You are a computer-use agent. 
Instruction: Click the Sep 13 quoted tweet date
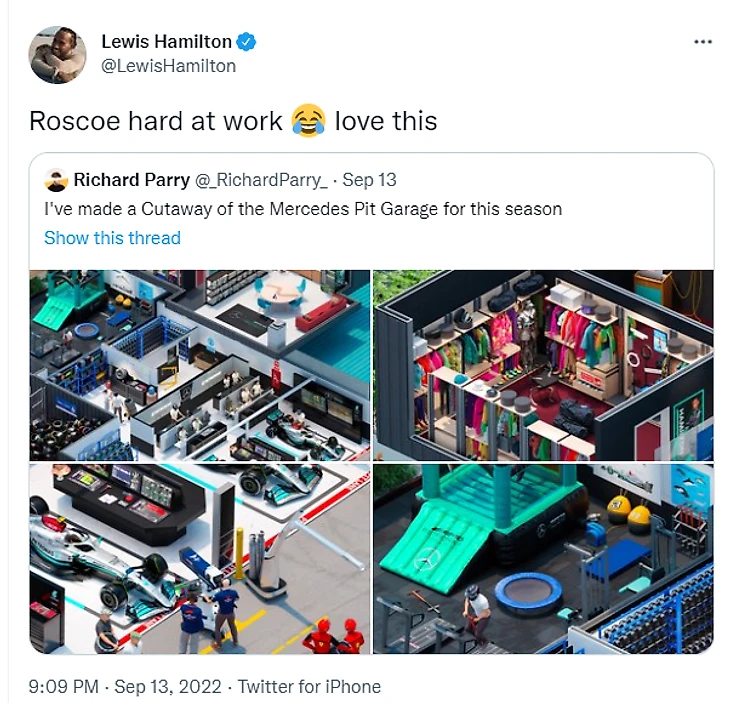pos(369,180)
